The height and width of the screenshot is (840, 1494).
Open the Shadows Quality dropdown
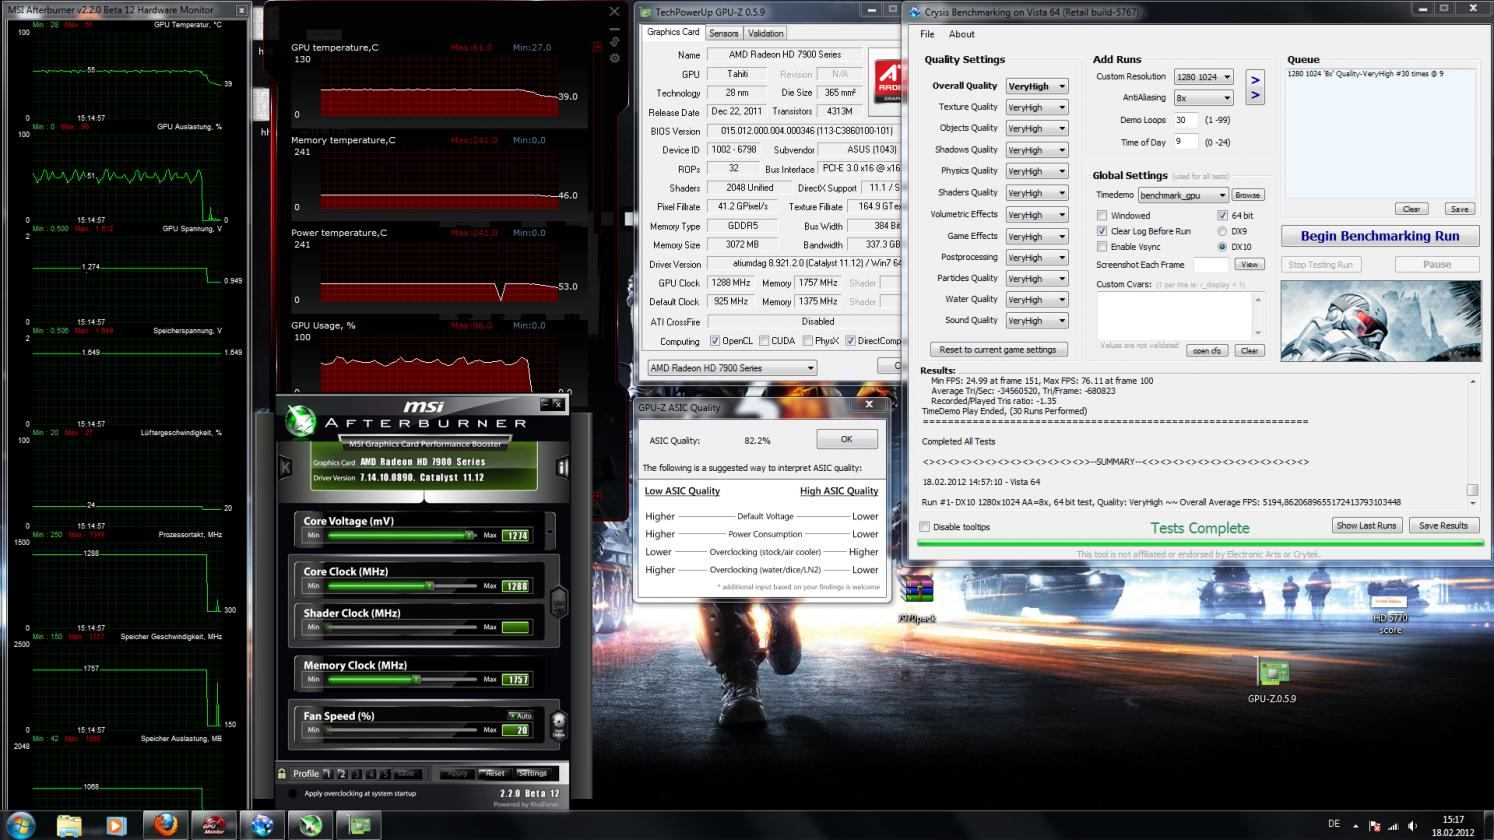[1036, 150]
